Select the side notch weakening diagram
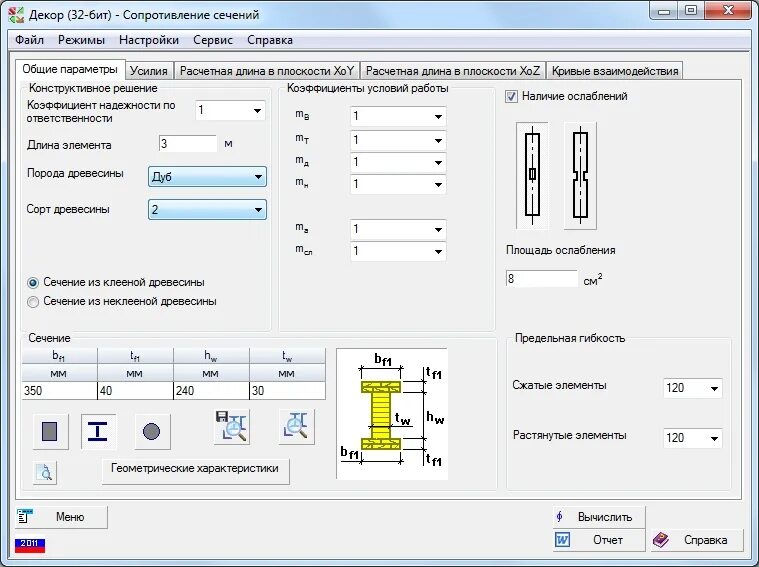This screenshot has width=759, height=567. (x=580, y=176)
